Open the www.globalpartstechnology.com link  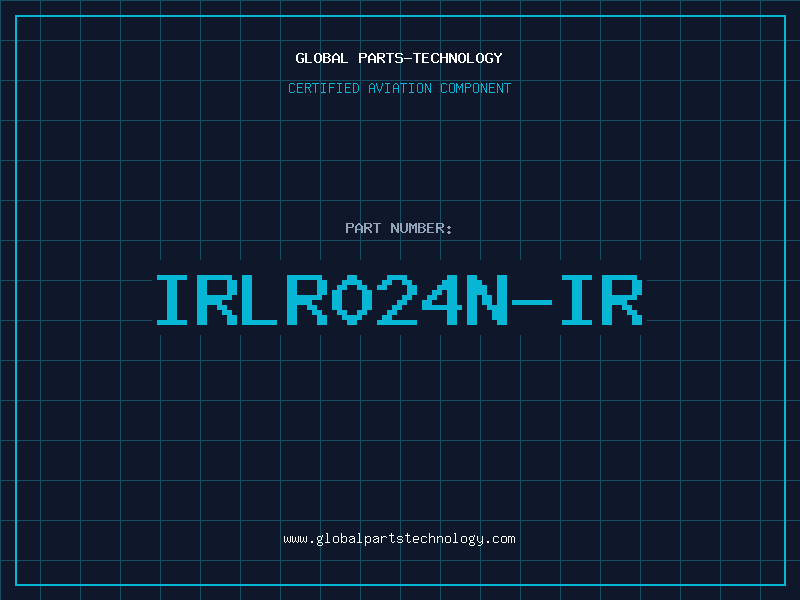coord(399,539)
